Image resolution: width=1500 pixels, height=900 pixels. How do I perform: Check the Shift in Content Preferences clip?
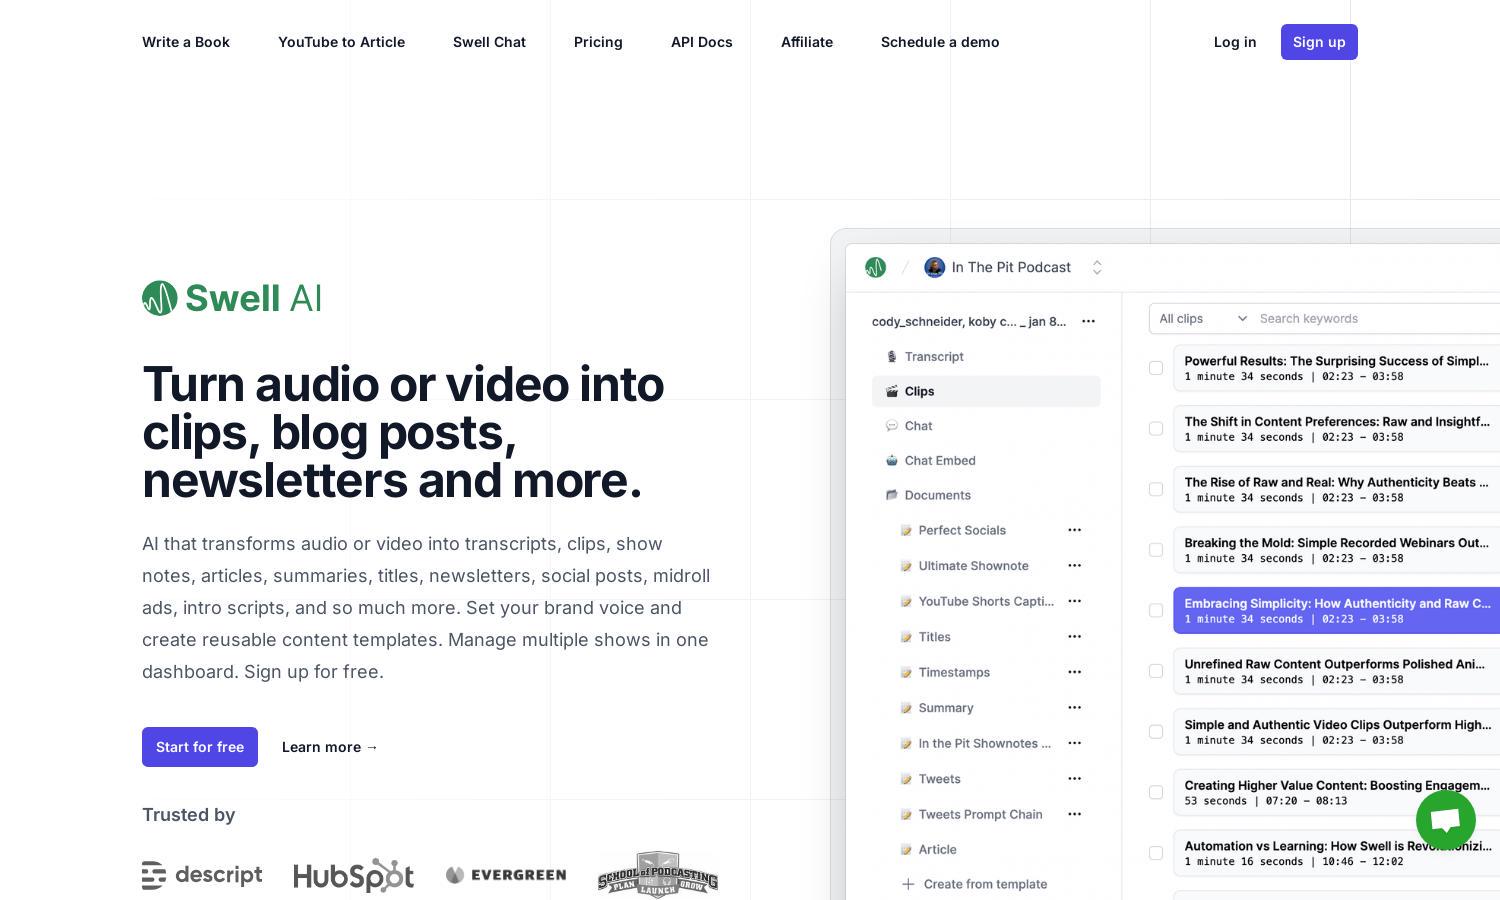click(1156, 429)
